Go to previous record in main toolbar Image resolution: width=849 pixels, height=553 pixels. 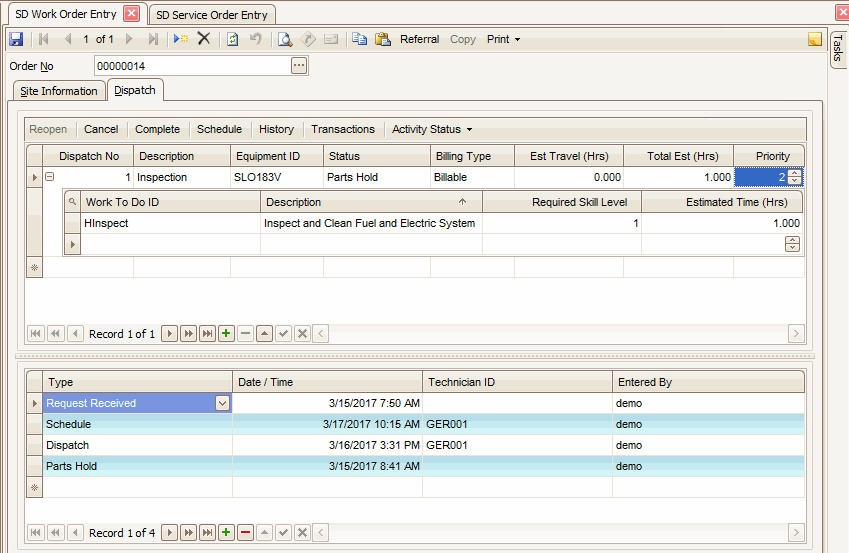click(x=68, y=39)
